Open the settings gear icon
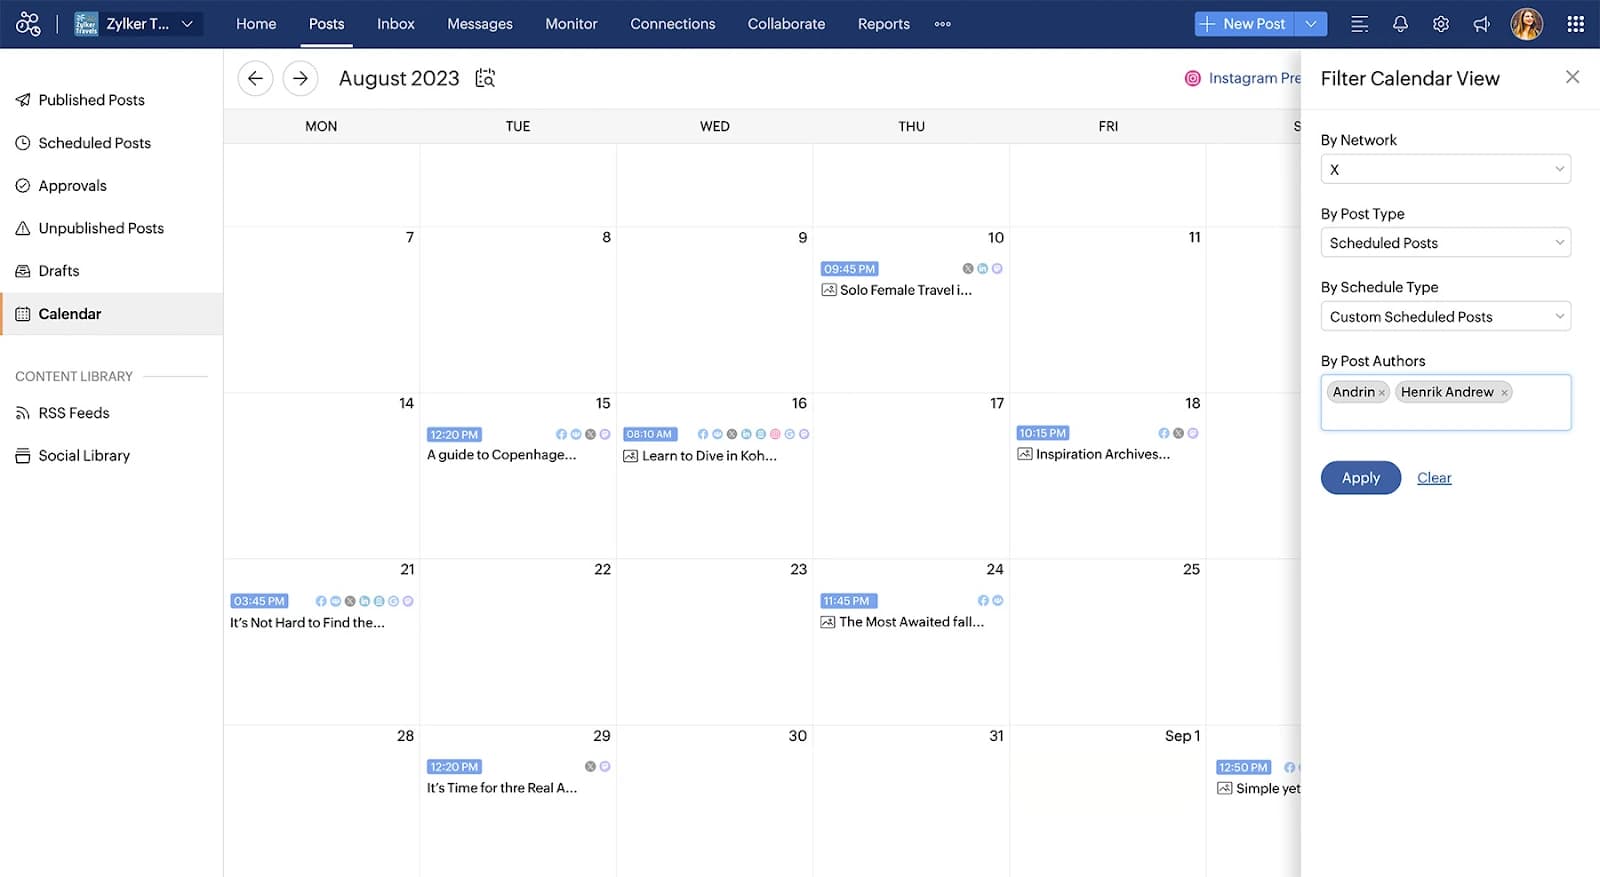Image resolution: width=1600 pixels, height=877 pixels. 1440,24
